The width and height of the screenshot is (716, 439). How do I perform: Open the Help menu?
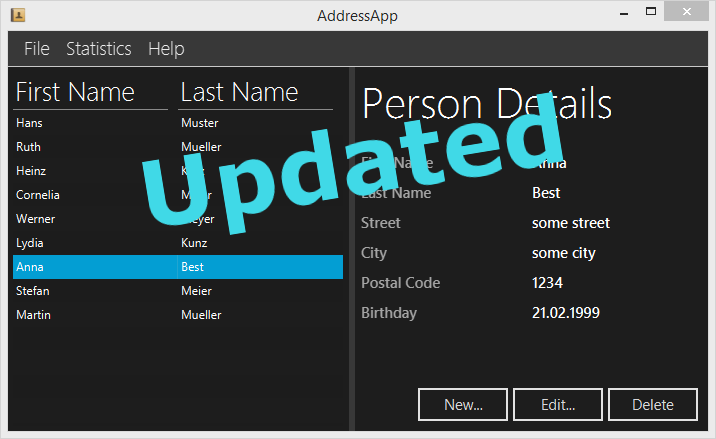pyautogui.click(x=166, y=48)
